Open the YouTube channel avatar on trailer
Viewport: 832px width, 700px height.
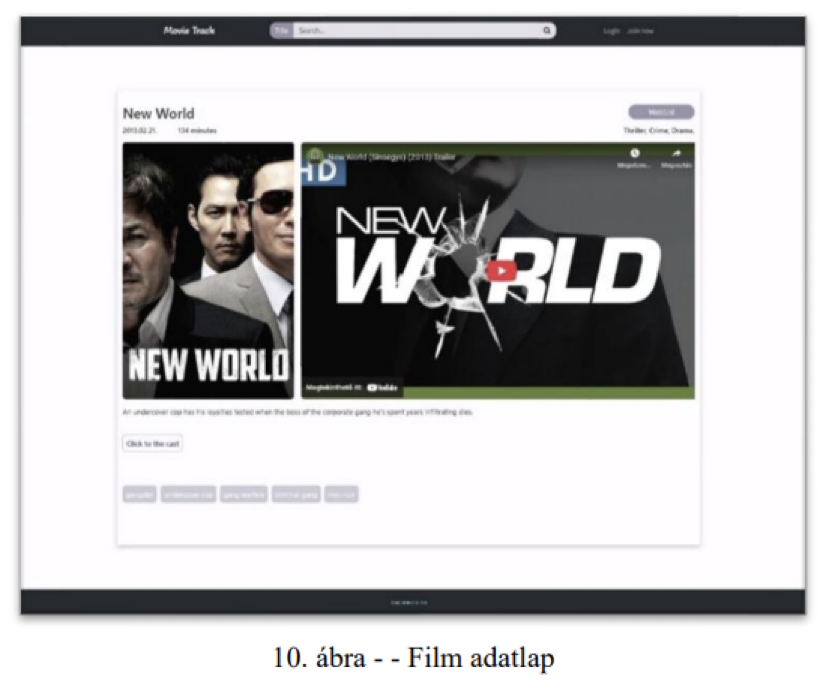(315, 155)
